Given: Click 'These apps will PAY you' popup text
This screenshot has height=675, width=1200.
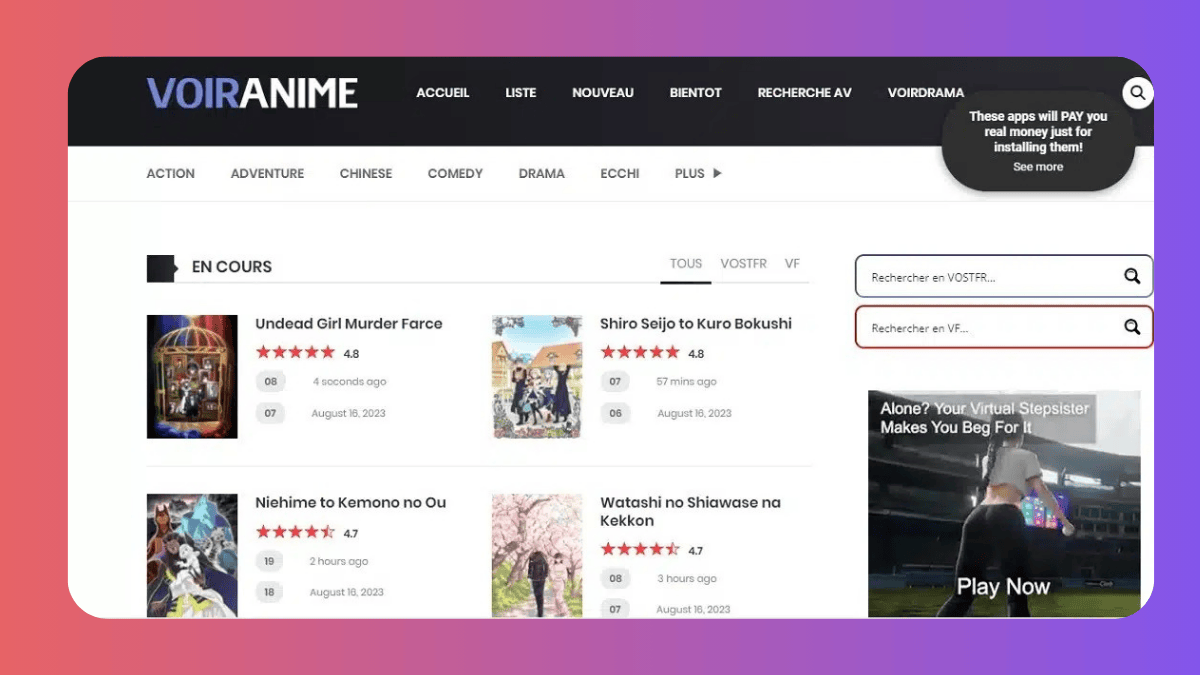Looking at the screenshot, I should click(1038, 132).
